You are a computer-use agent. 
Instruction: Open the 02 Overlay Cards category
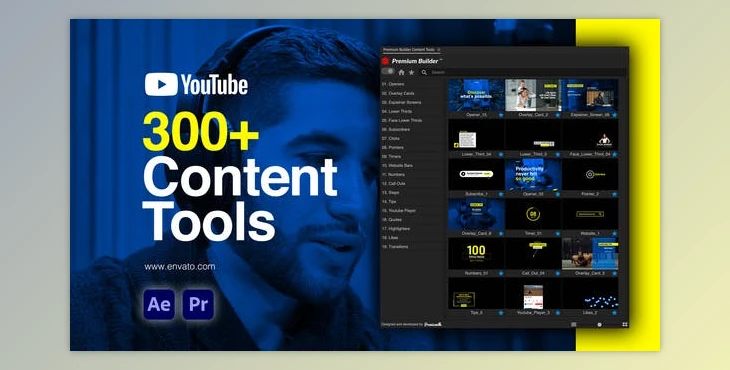(398, 94)
